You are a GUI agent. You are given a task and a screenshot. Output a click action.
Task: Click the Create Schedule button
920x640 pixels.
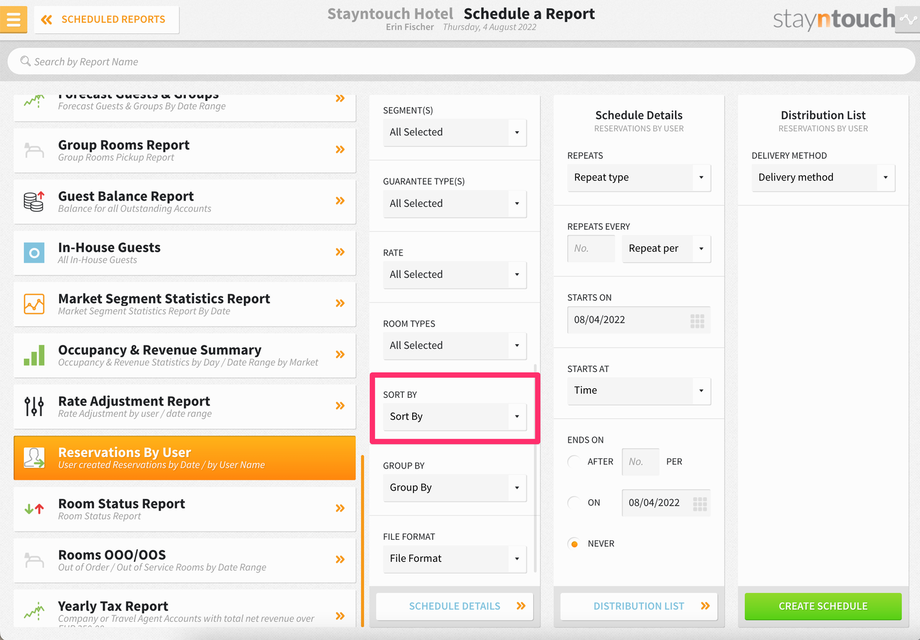tap(823, 606)
